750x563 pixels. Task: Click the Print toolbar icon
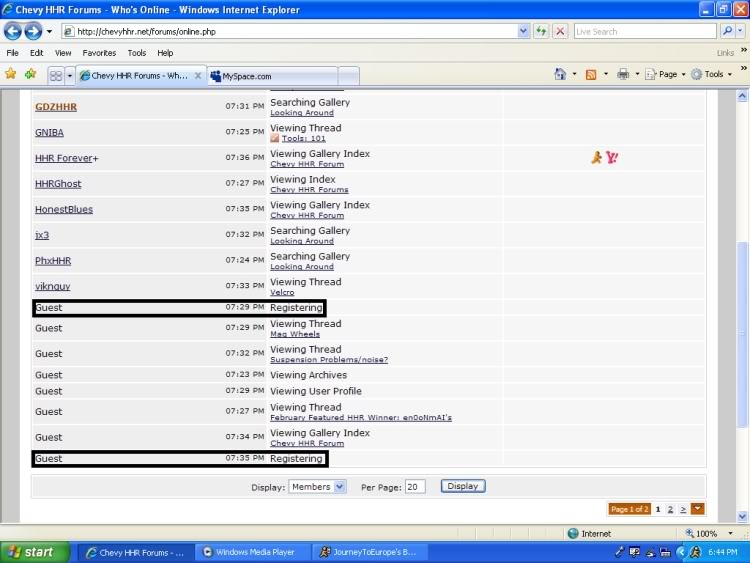point(623,74)
